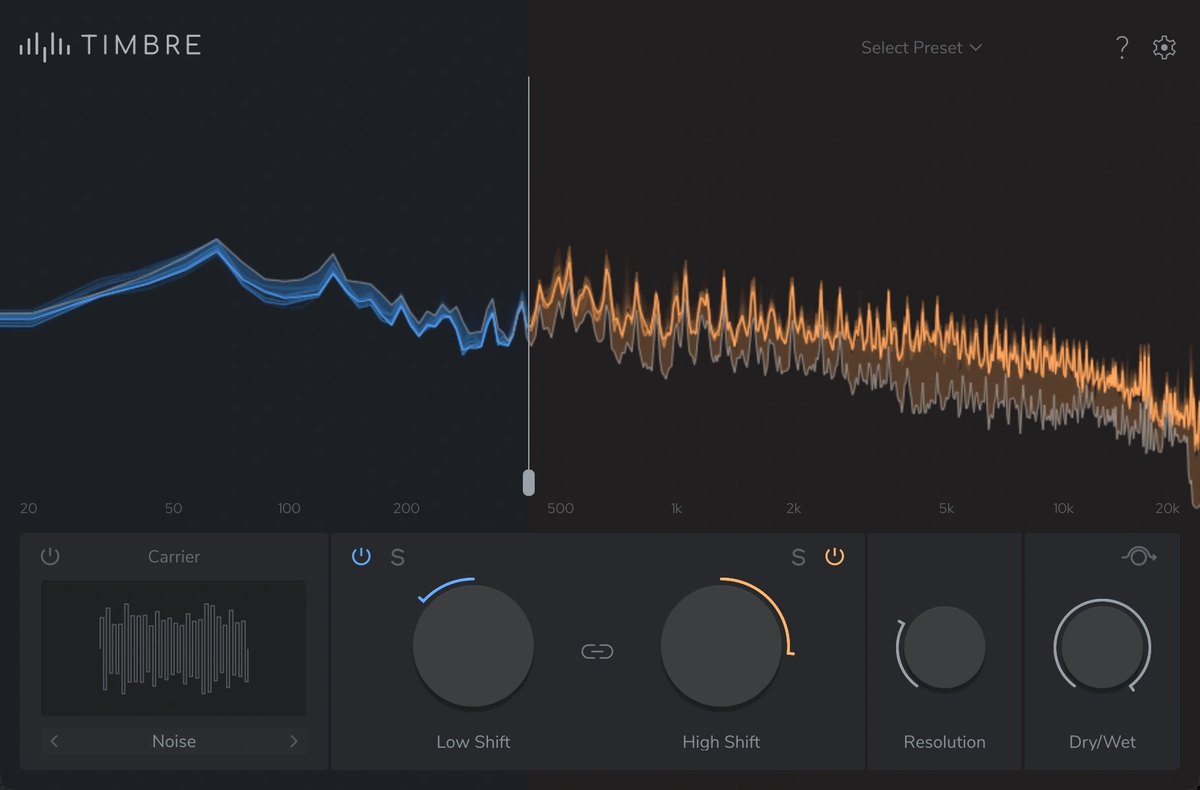Click the Low Shift label
Screen dimensions: 1200x790
click(x=473, y=742)
